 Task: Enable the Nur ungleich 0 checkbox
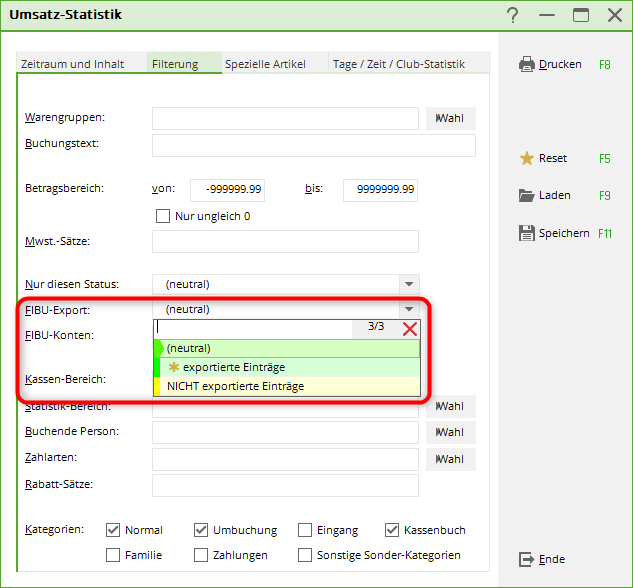point(164,216)
